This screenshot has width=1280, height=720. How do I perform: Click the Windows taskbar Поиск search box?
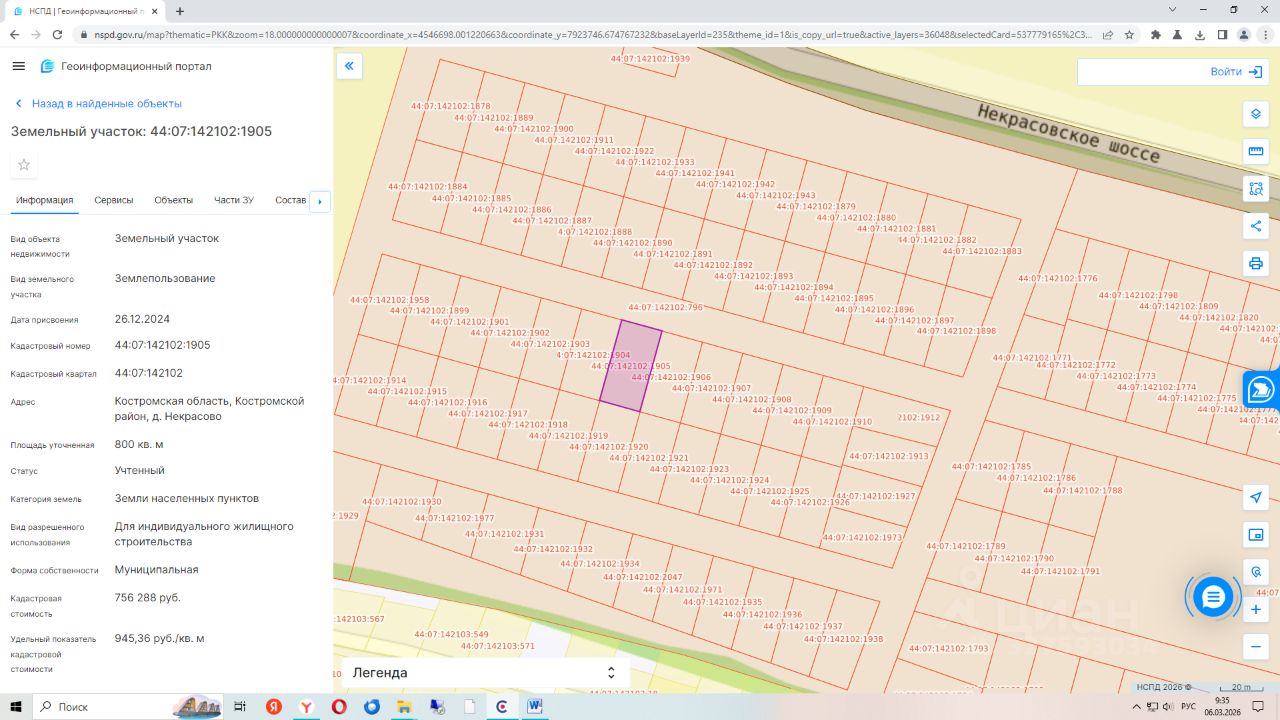128,707
